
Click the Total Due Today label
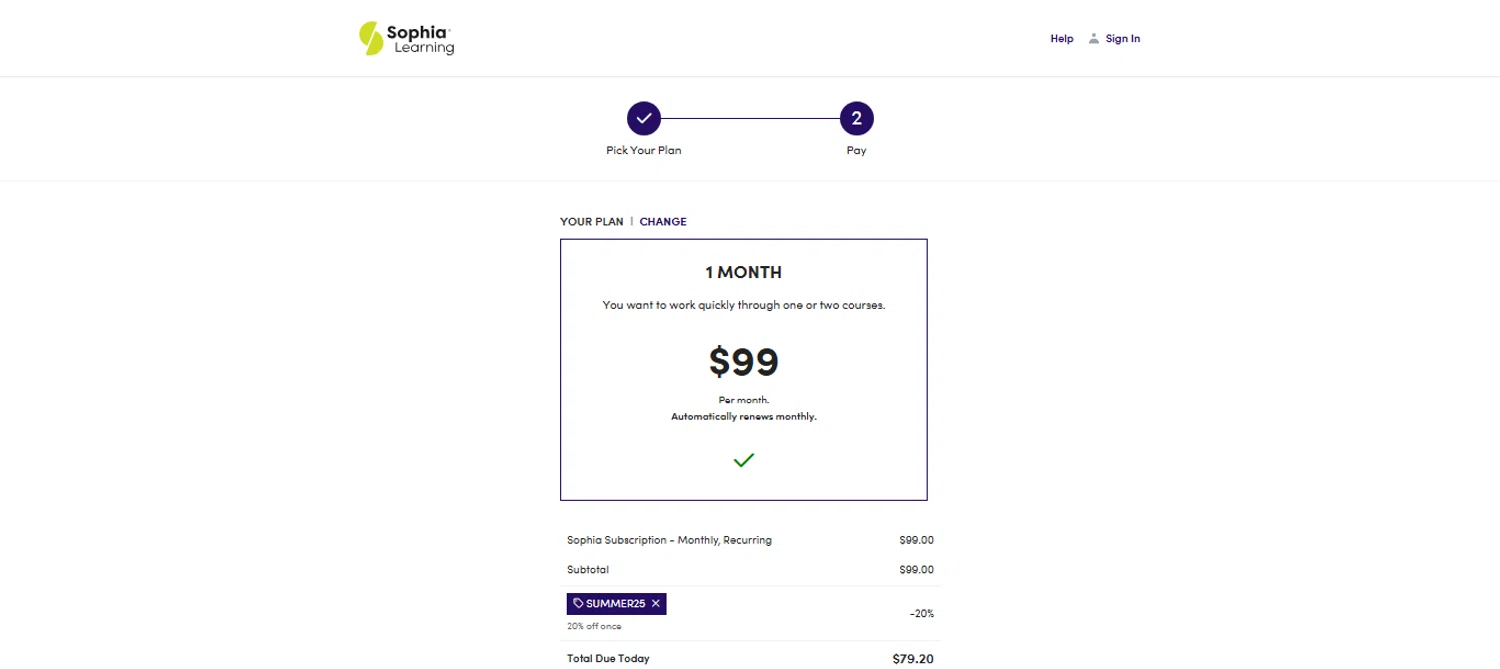(608, 659)
